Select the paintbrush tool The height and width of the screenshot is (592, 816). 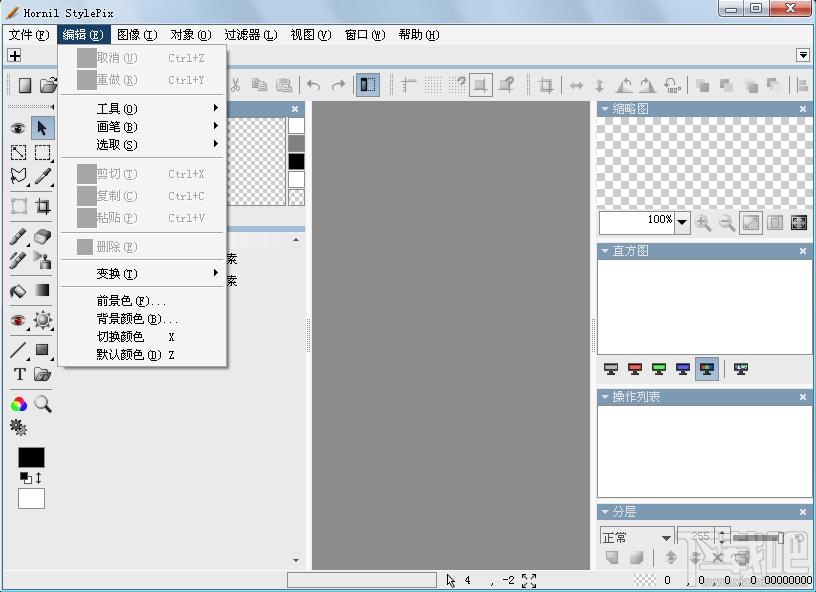[x=19, y=237]
